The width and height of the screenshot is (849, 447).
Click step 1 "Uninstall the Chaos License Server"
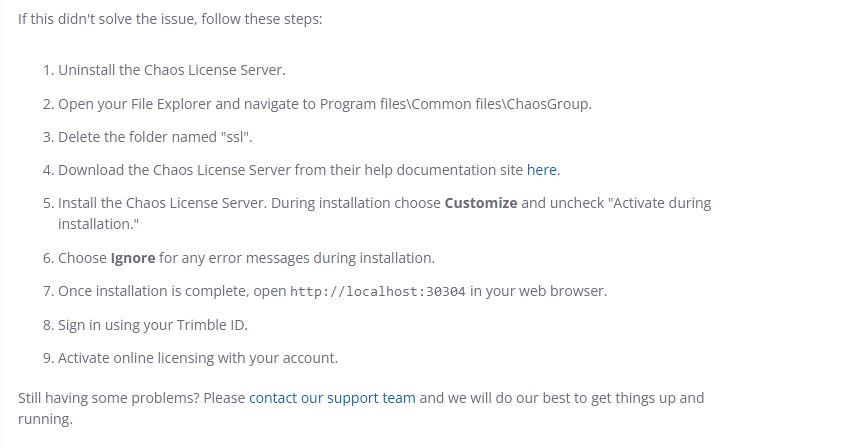coord(172,71)
